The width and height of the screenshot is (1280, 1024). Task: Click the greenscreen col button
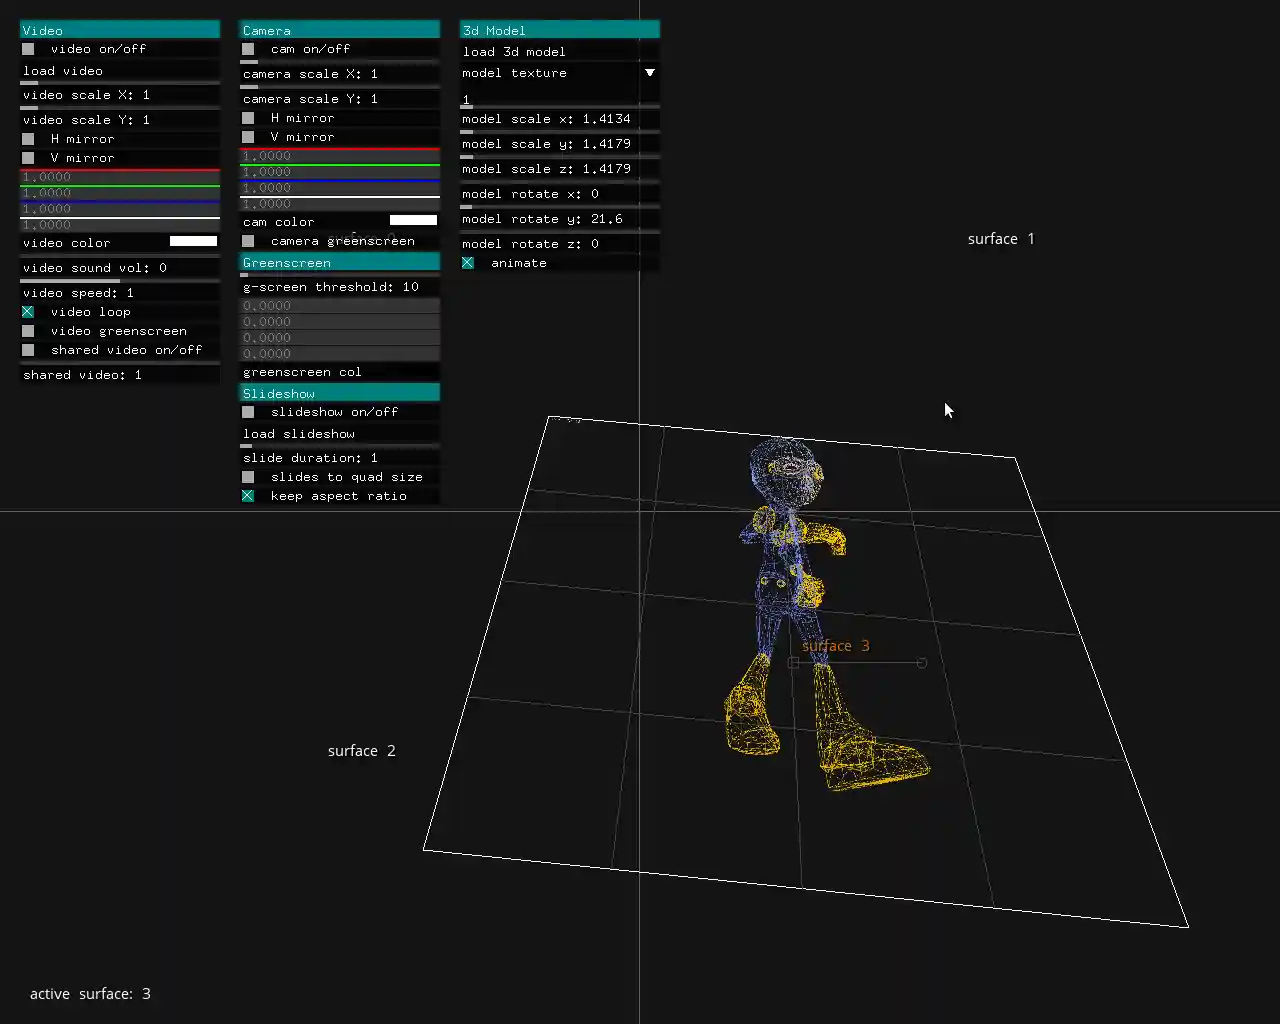tap(340, 372)
